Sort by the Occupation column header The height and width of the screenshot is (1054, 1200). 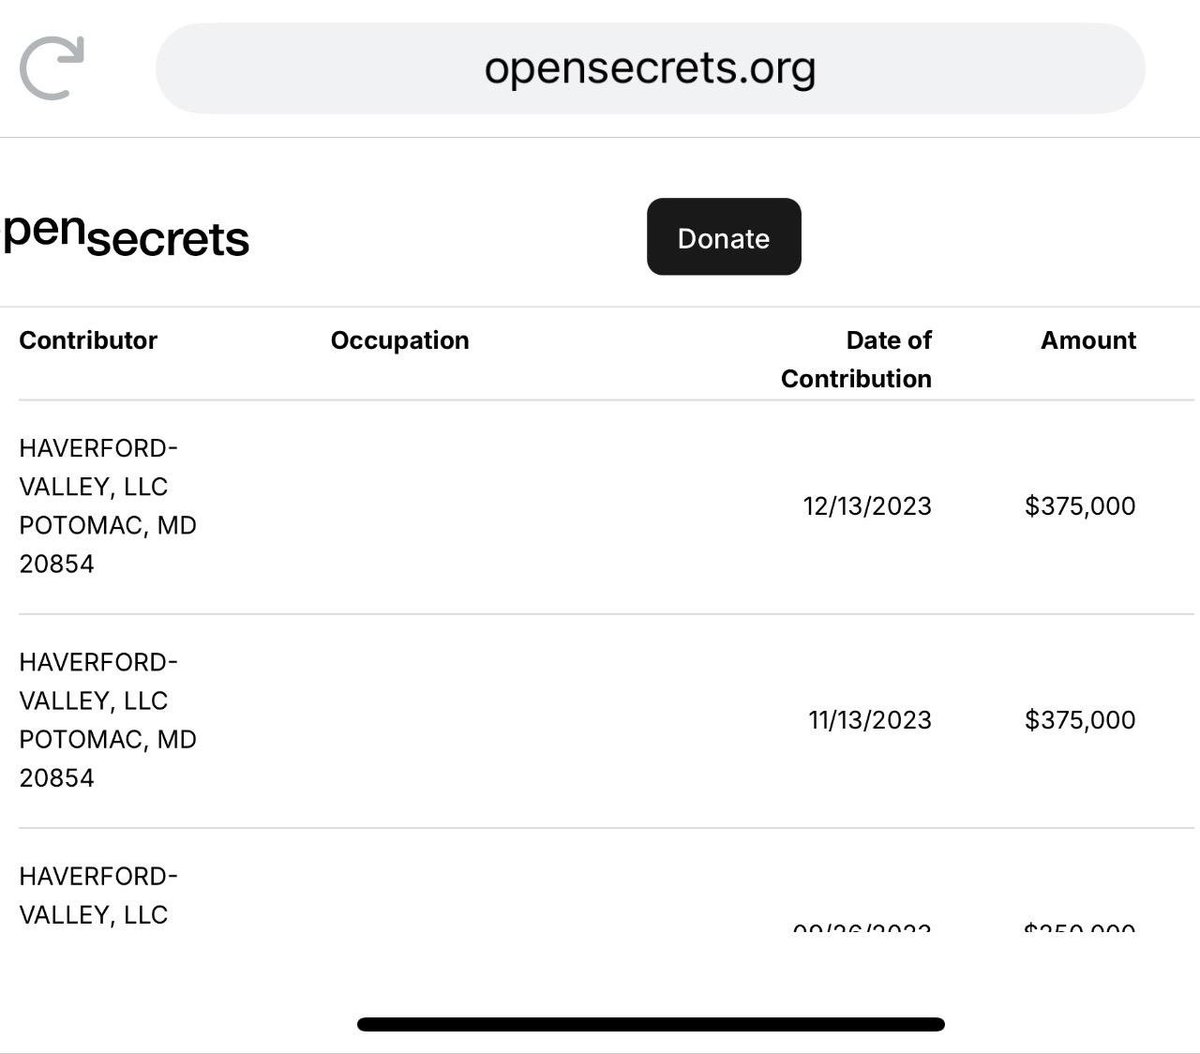(x=400, y=340)
